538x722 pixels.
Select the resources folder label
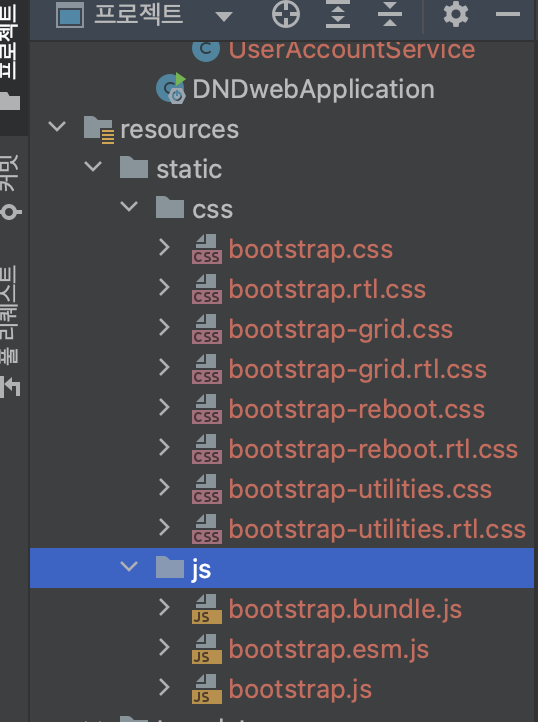click(x=180, y=129)
